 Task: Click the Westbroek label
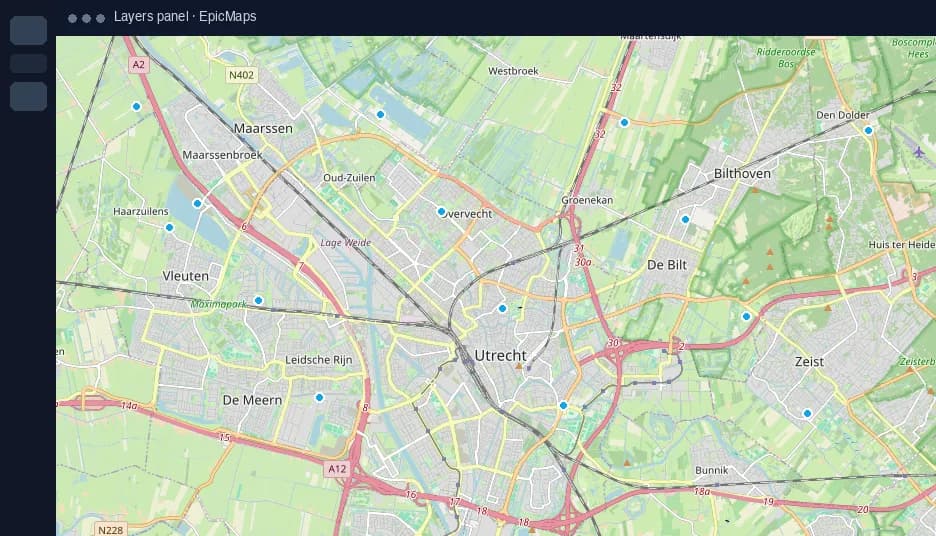[x=513, y=71]
